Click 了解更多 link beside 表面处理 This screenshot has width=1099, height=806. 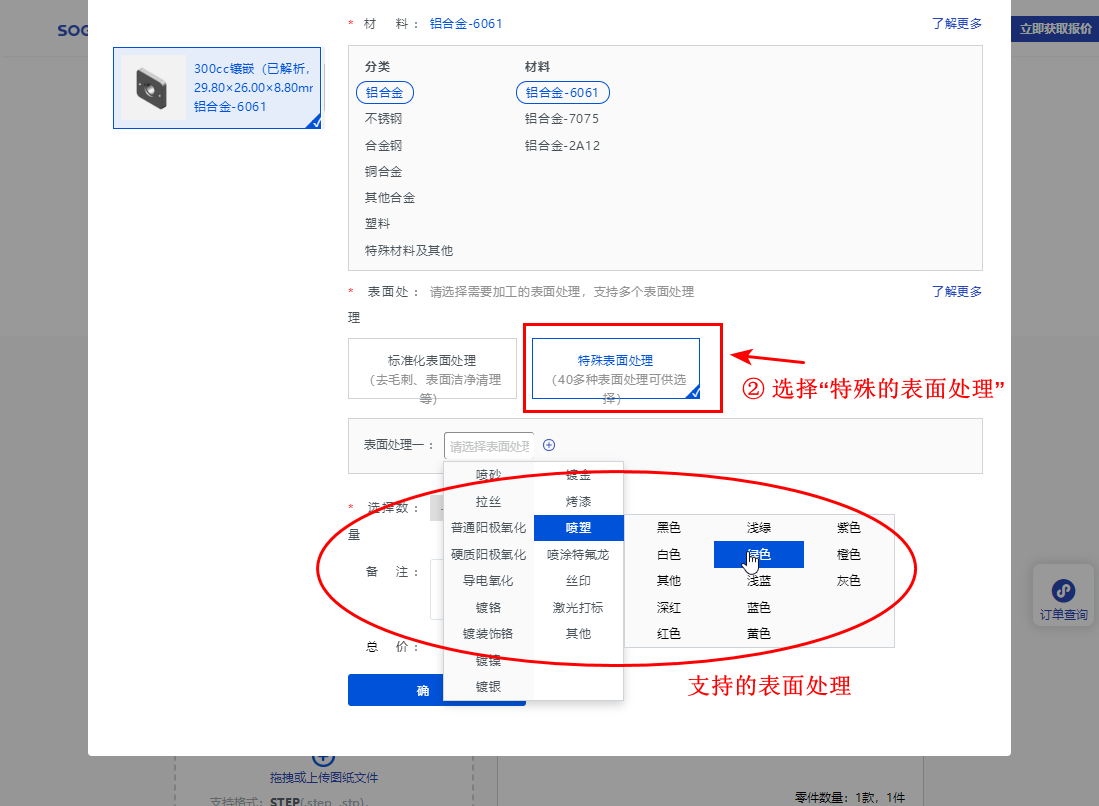[956, 292]
